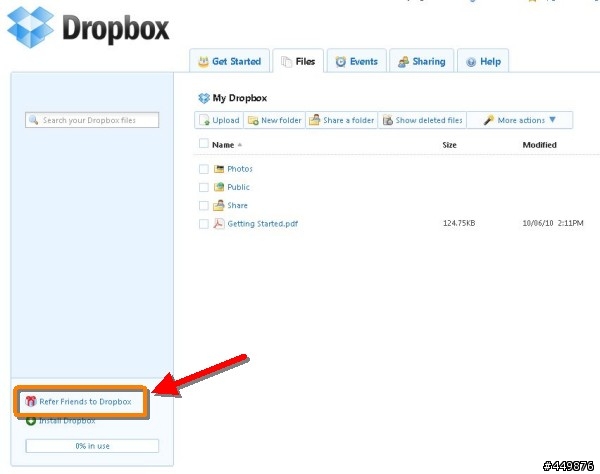Expand the More actions dropdown arrow
Viewport: 600px width, 474px height.
[x=552, y=120]
